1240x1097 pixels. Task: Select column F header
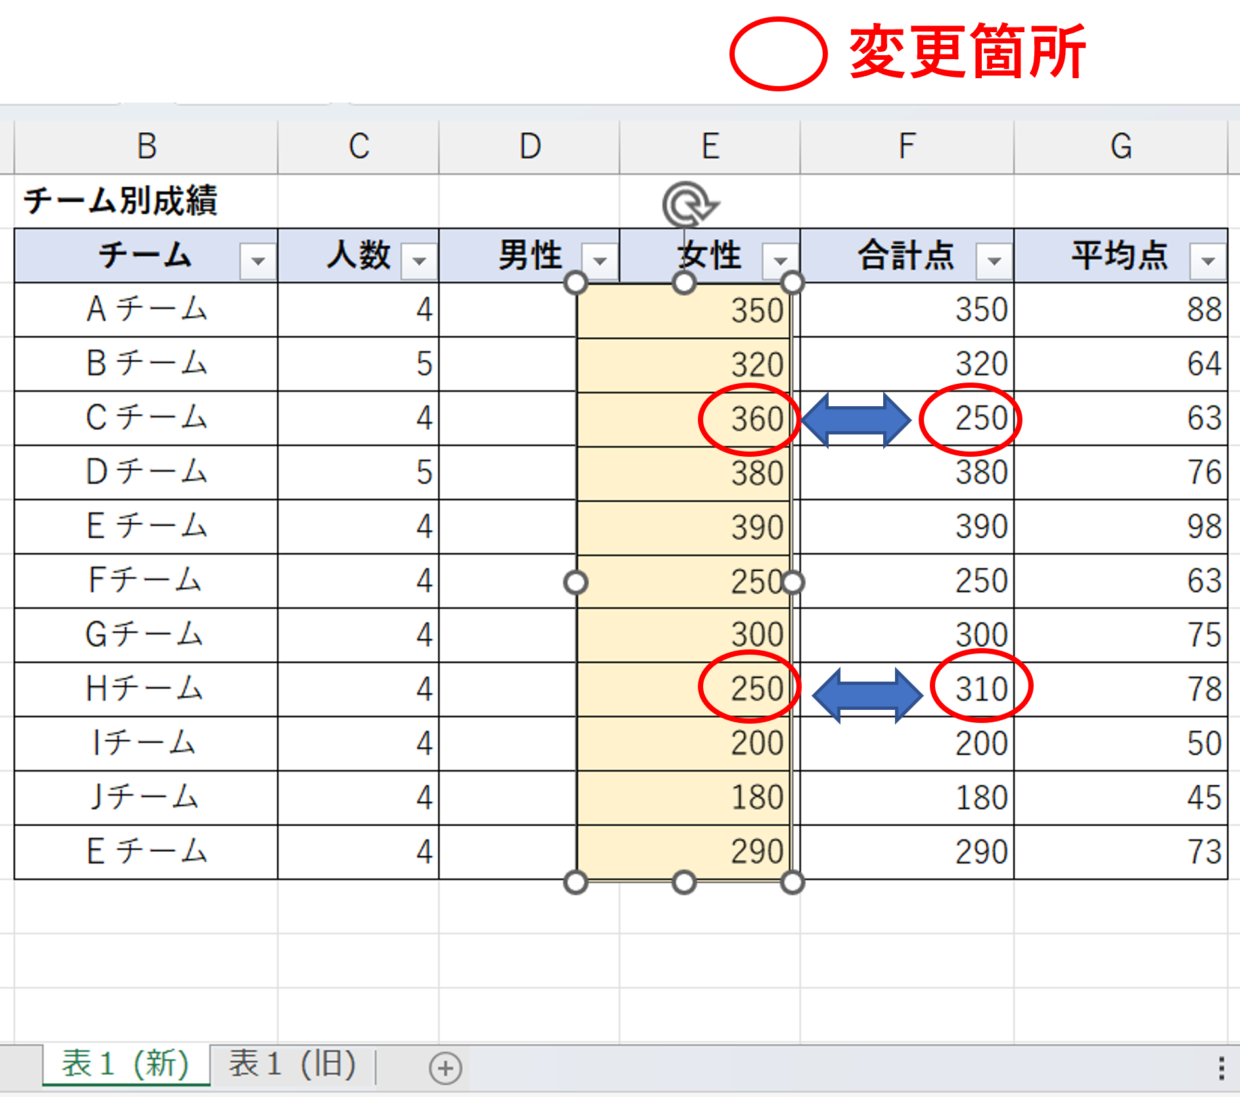pyautogui.click(x=907, y=147)
